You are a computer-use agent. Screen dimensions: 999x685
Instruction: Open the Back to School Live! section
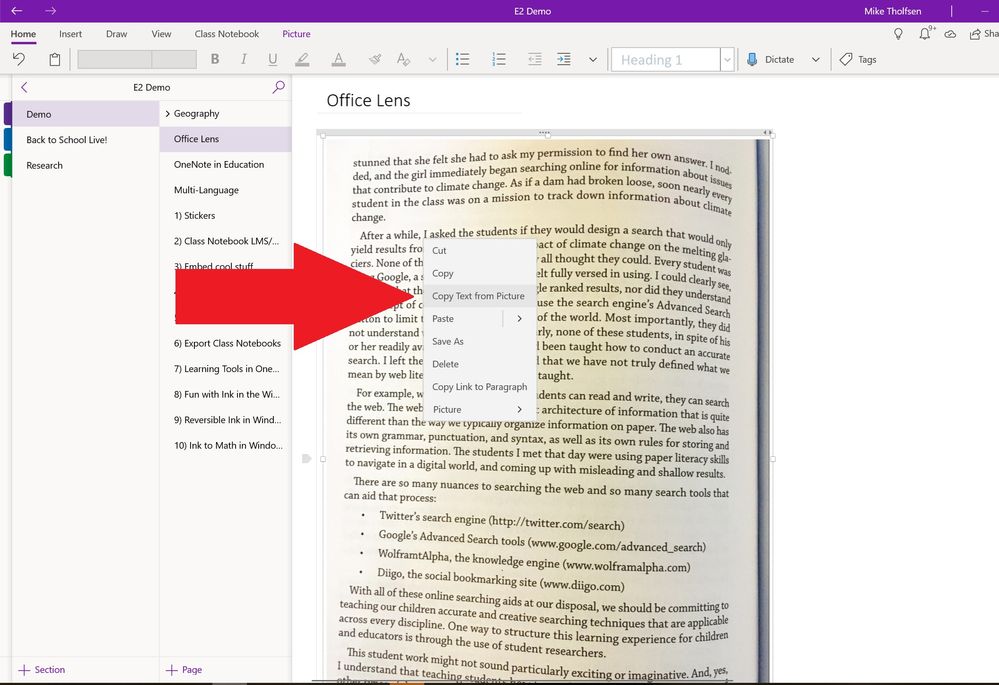coord(85,140)
